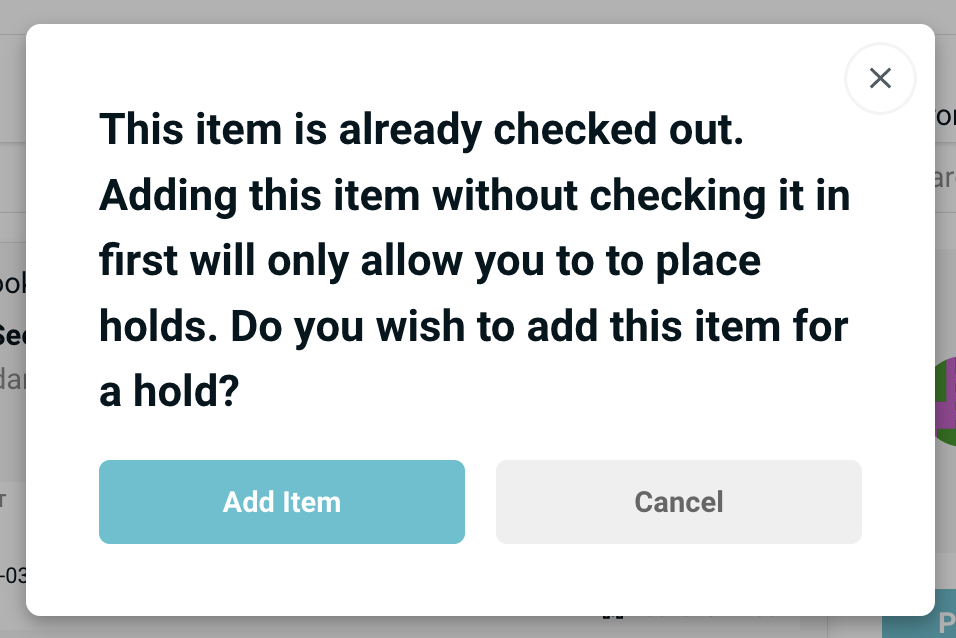Click the Cancel label inside the gray button
Viewport: 956px width, 638px height.
[x=678, y=502]
